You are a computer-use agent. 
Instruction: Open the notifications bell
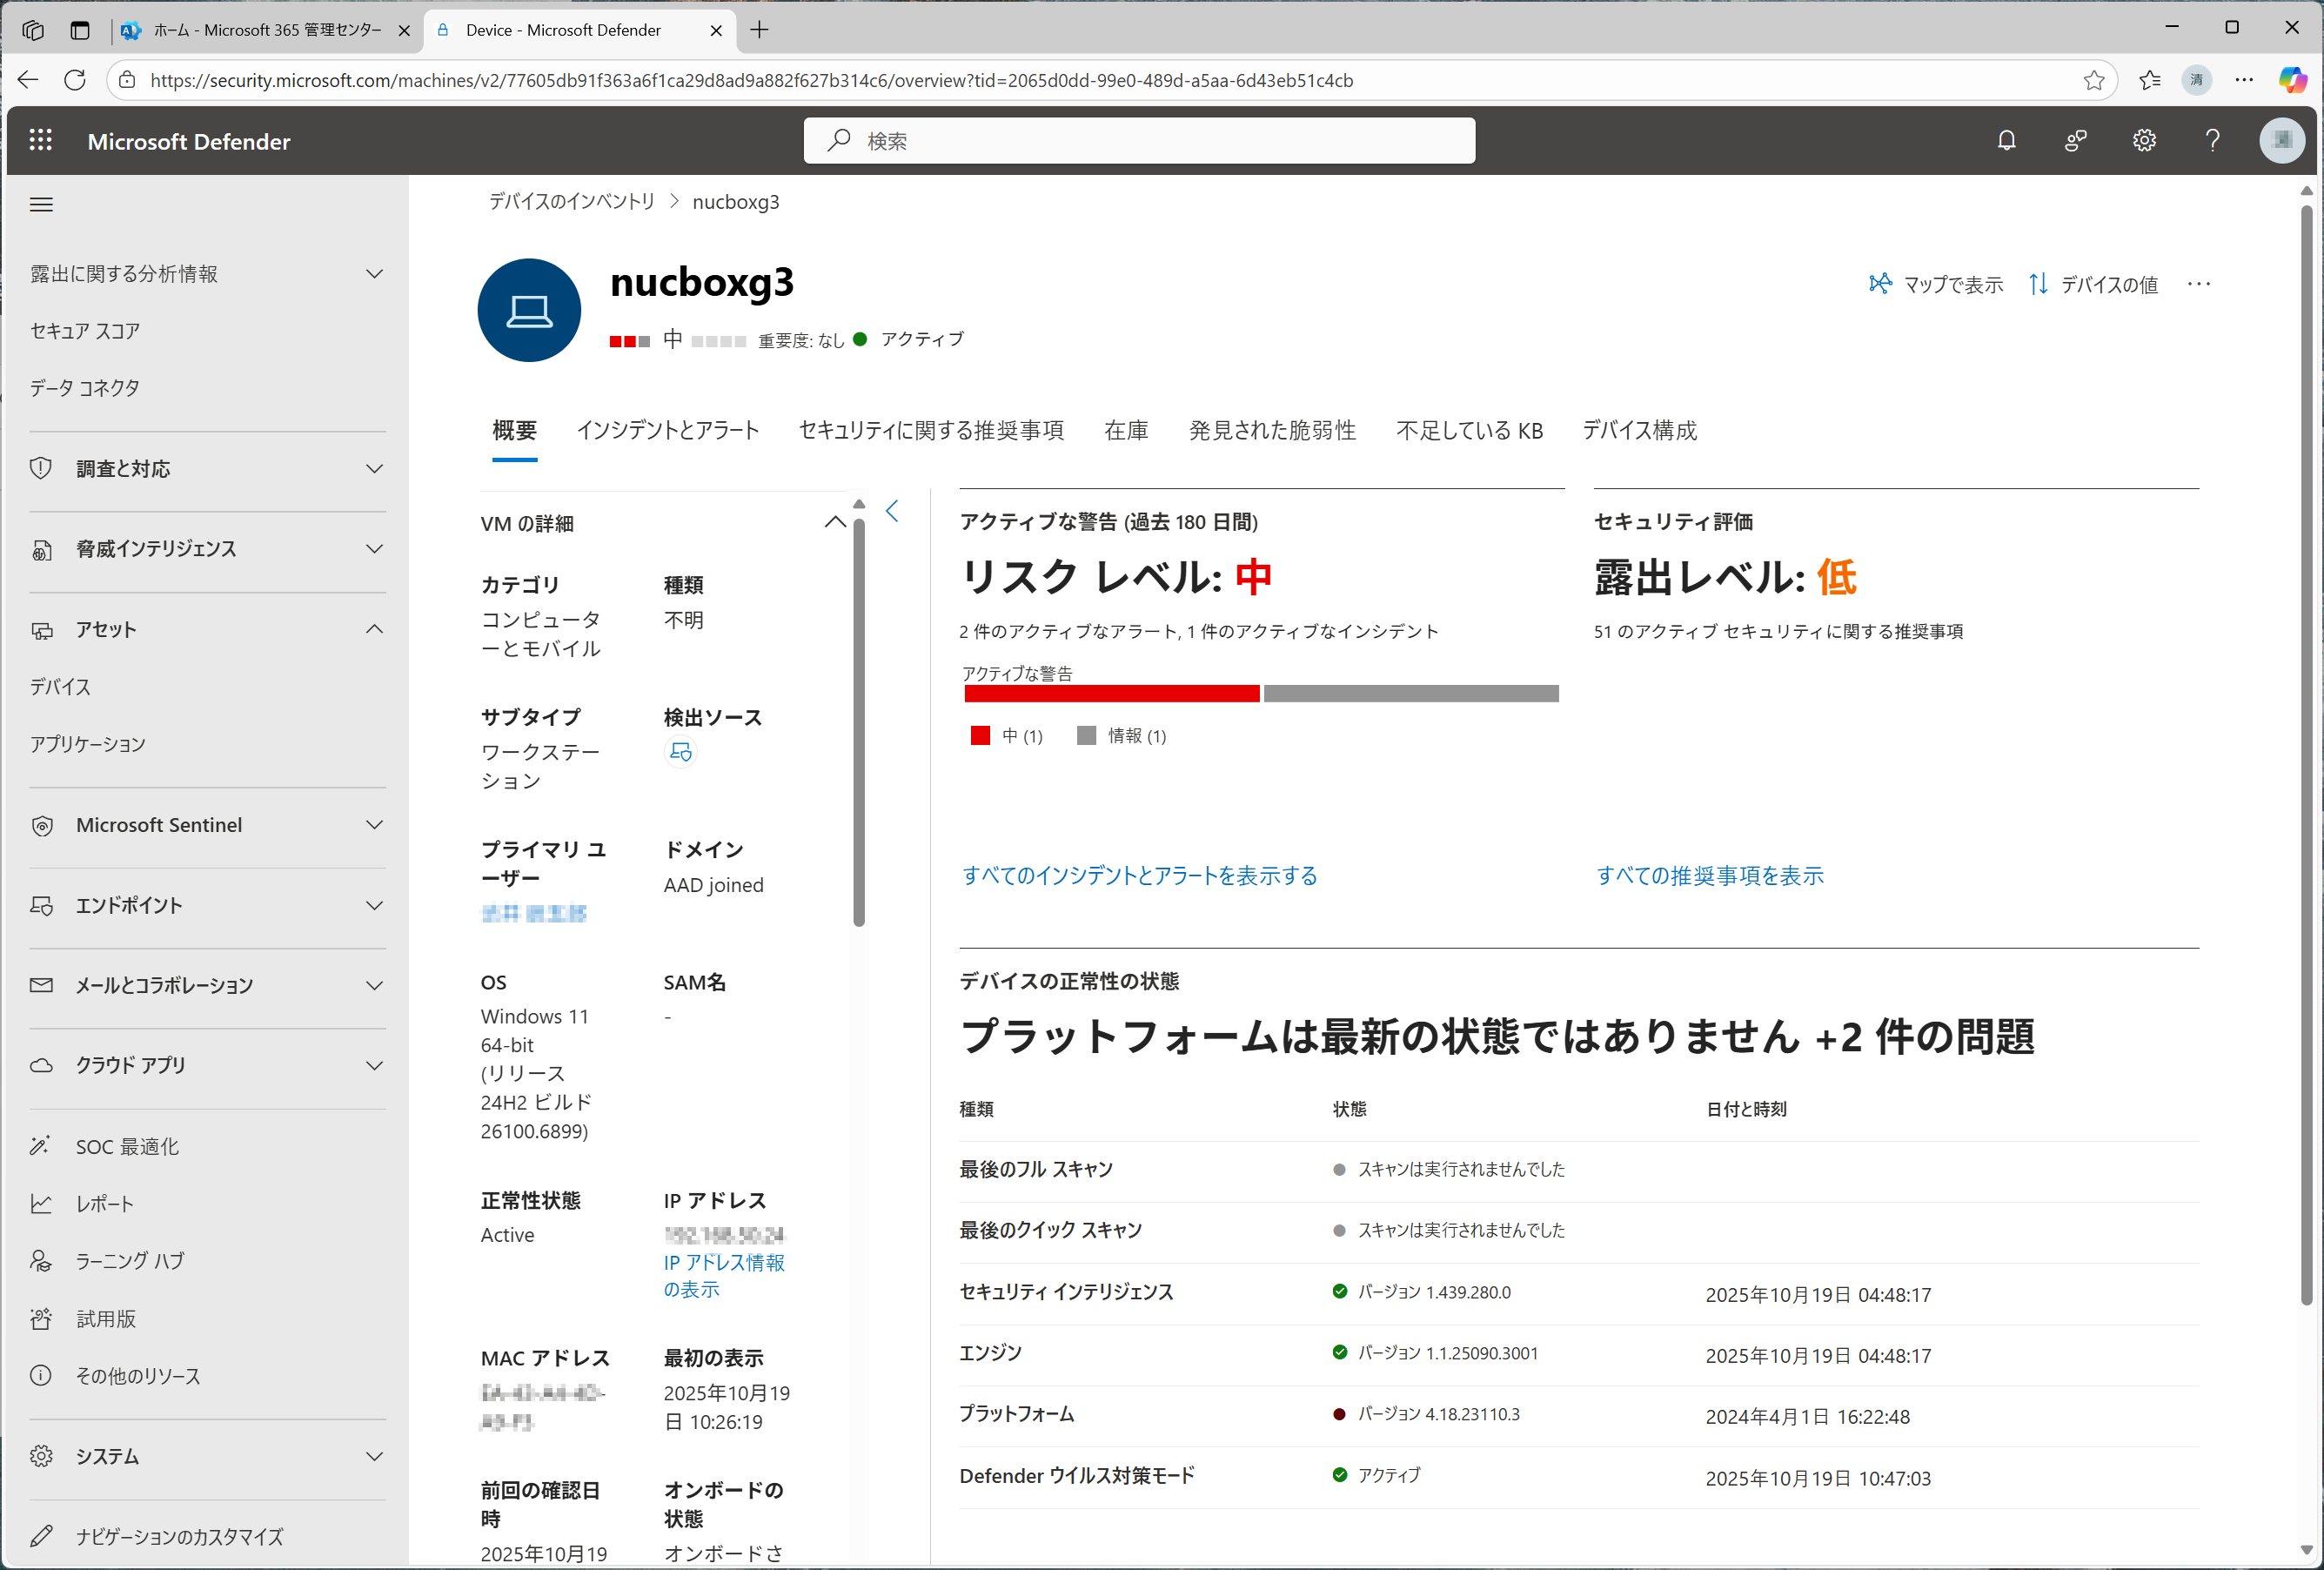click(2007, 141)
